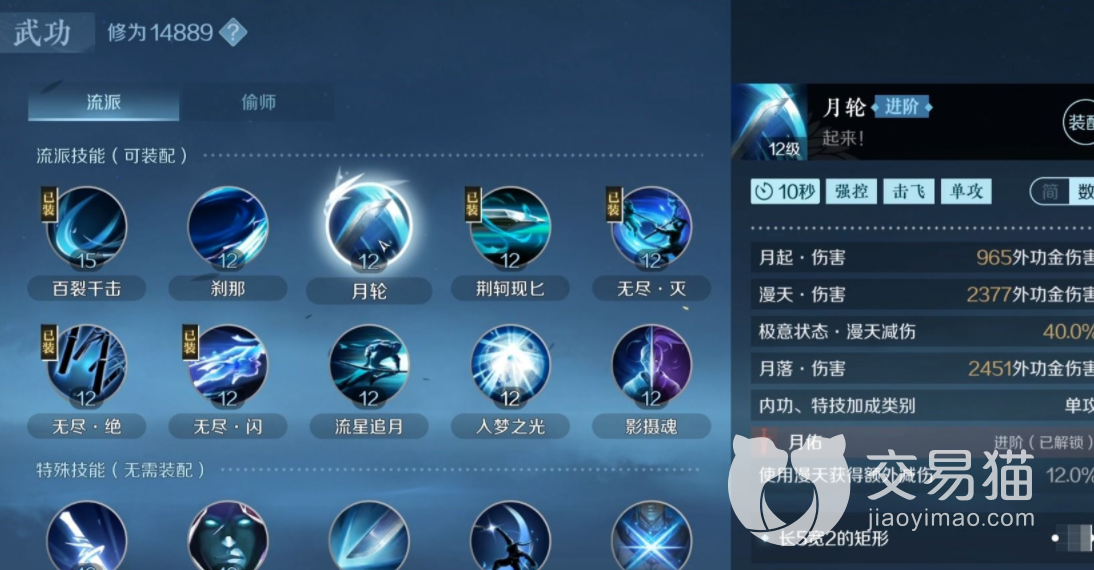The width and height of the screenshot is (1094, 570).
Task: Select the 影摄魂 skill icon
Action: click(x=652, y=366)
